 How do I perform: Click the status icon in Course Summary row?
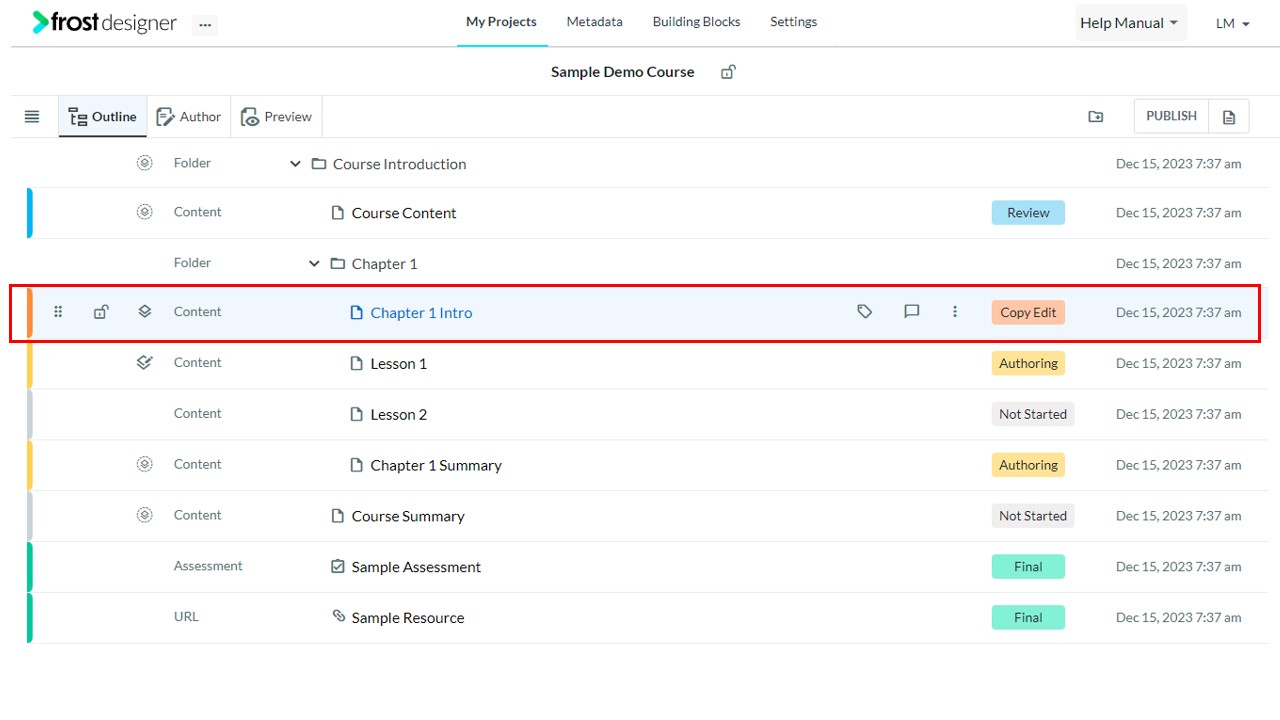coord(145,515)
